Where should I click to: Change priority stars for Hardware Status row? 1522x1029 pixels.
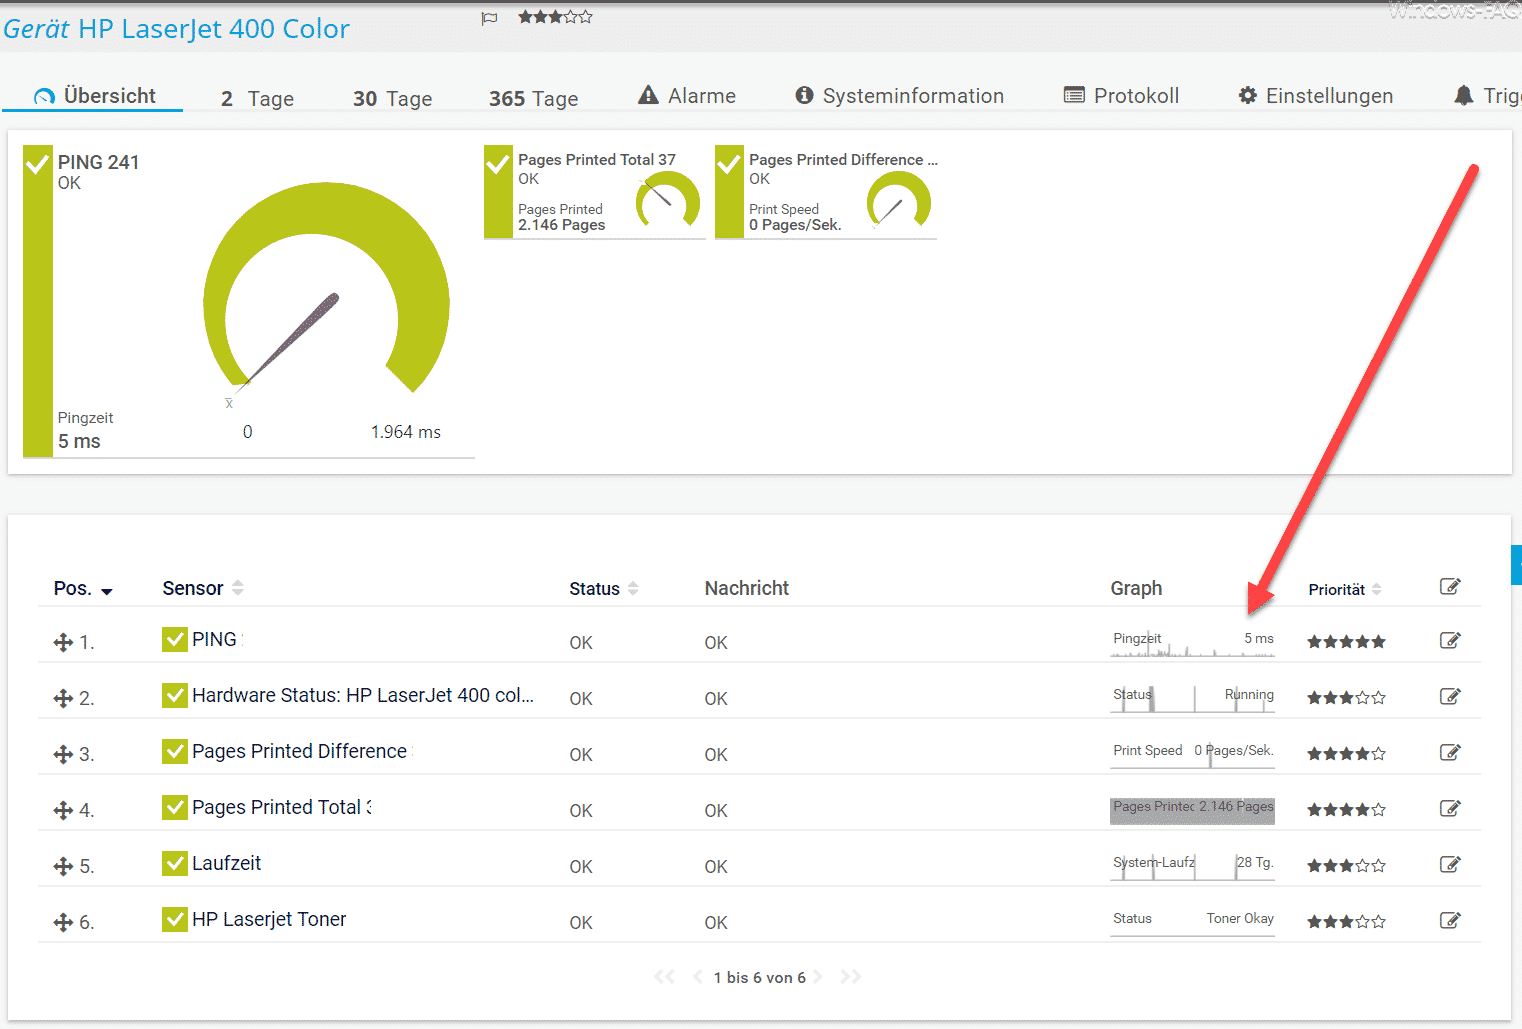click(x=1346, y=698)
